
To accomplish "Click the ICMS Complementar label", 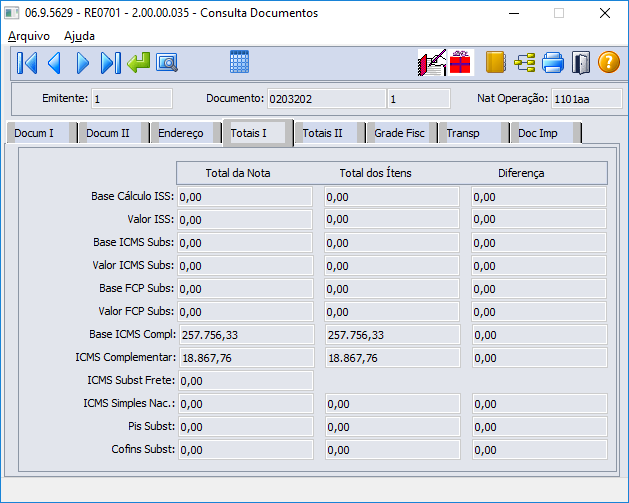I will click(x=126, y=357).
